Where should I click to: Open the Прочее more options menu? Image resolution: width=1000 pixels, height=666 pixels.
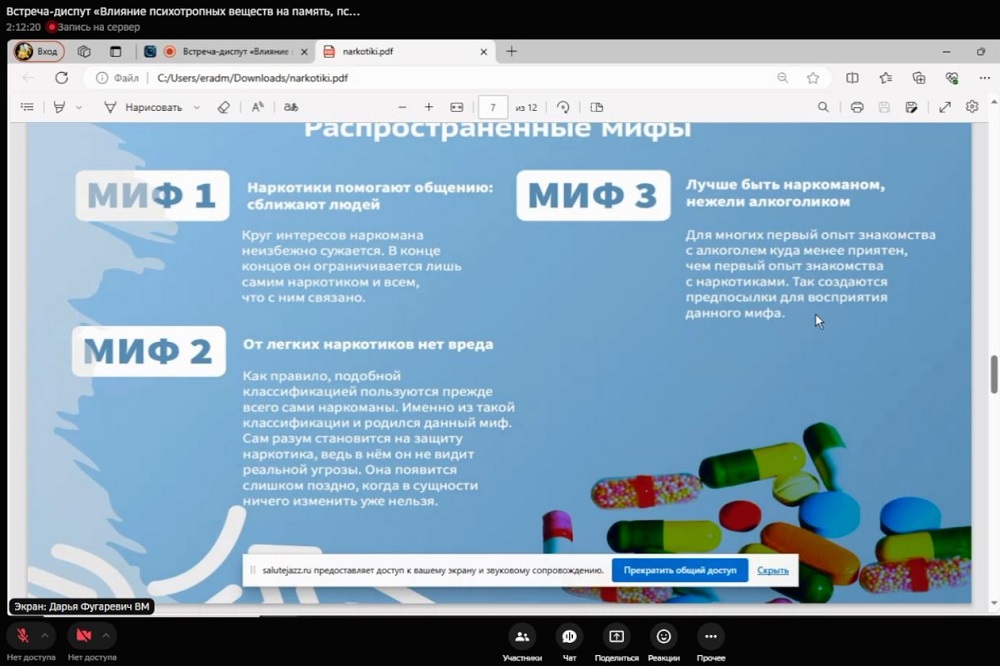[711, 637]
